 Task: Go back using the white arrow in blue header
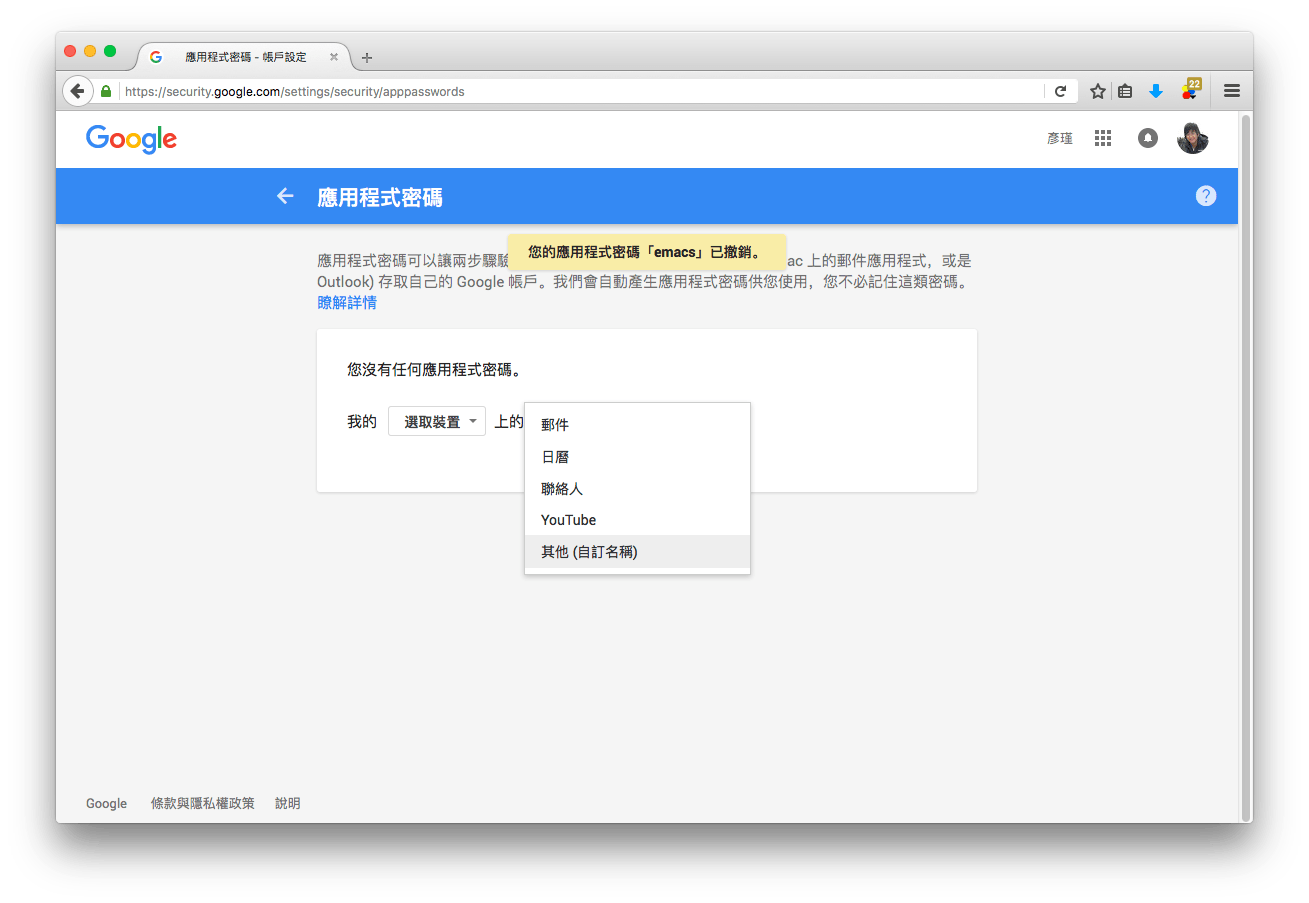pyautogui.click(x=285, y=196)
